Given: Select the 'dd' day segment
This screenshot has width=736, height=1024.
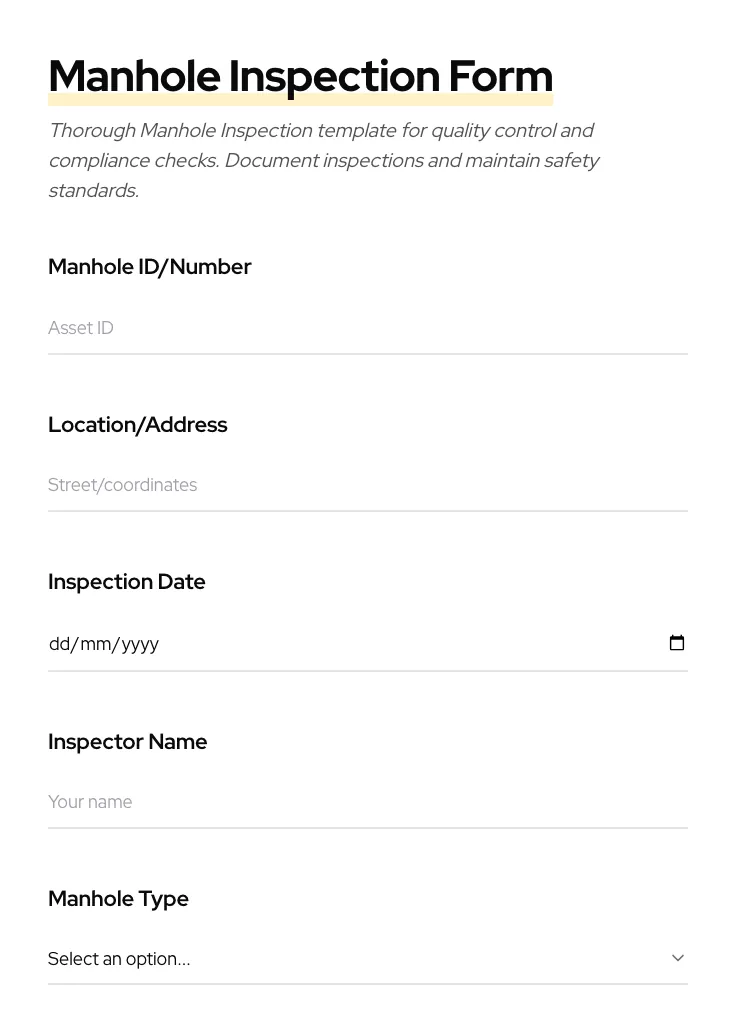Looking at the screenshot, I should tap(59, 644).
